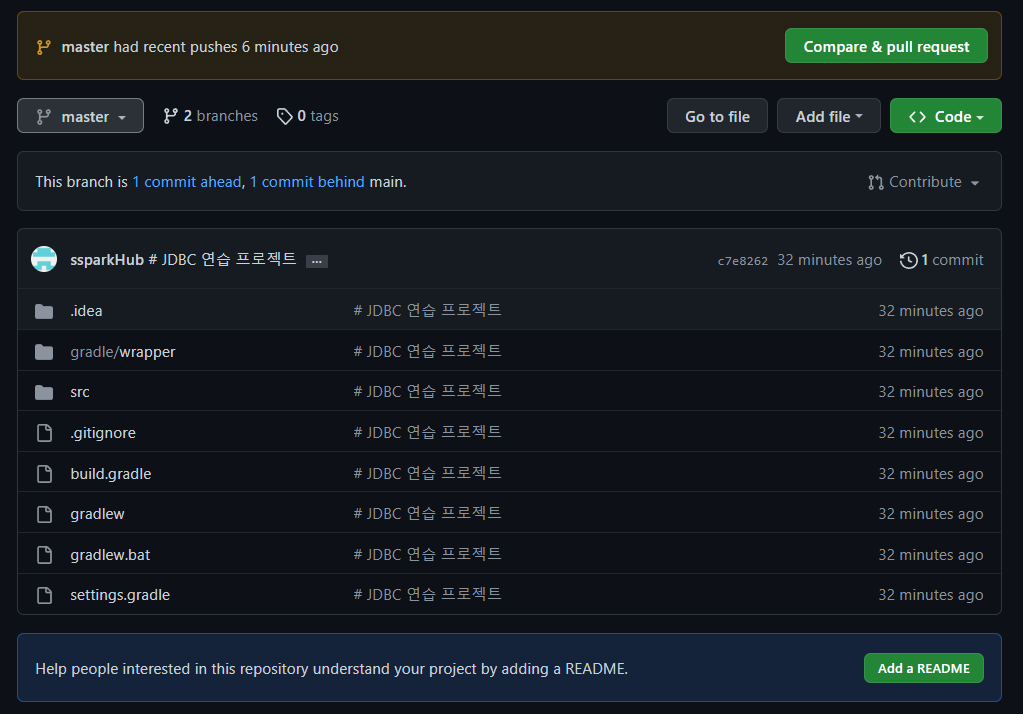The width and height of the screenshot is (1023, 714).
Task: Click the branch icon in pushes banner
Action: [x=44, y=47]
